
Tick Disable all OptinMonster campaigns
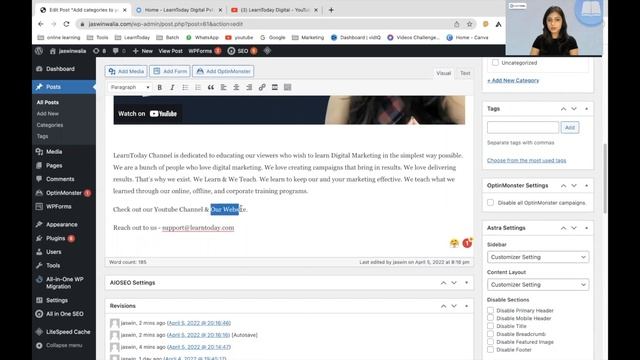click(490, 202)
